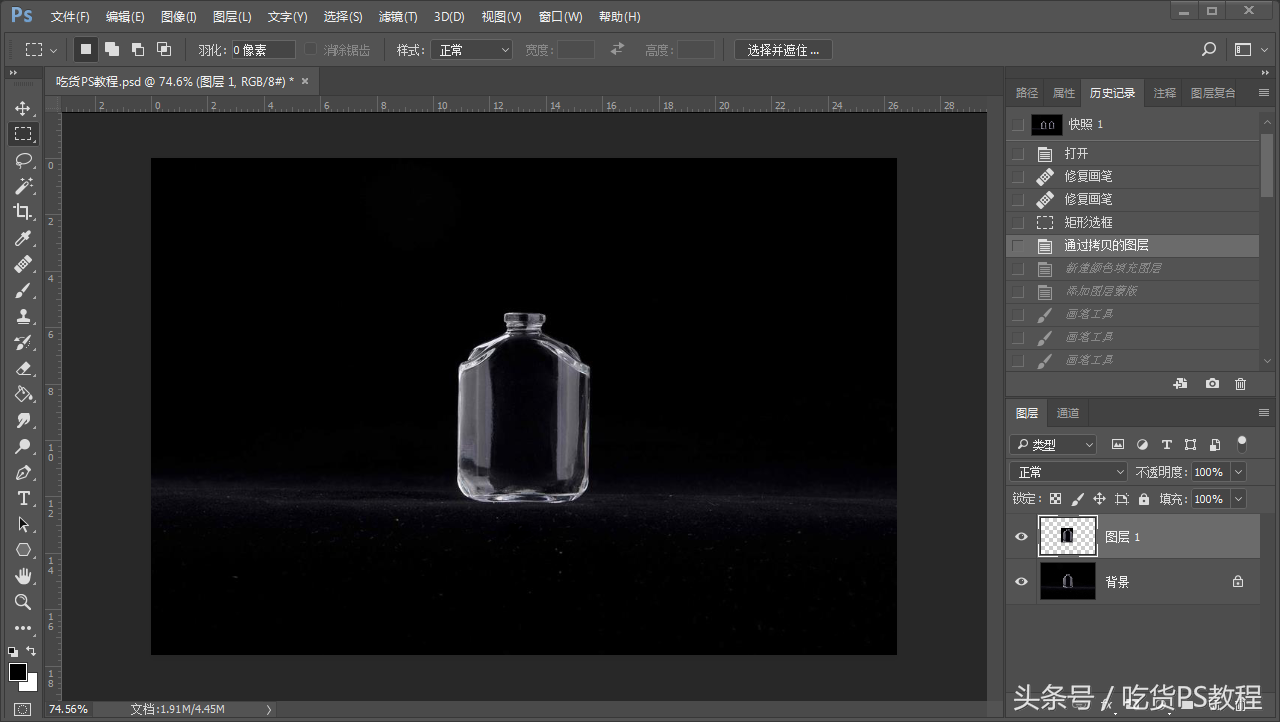This screenshot has width=1280, height=722.
Task: Select the Rectangular Marquee tool
Action: coord(23,134)
